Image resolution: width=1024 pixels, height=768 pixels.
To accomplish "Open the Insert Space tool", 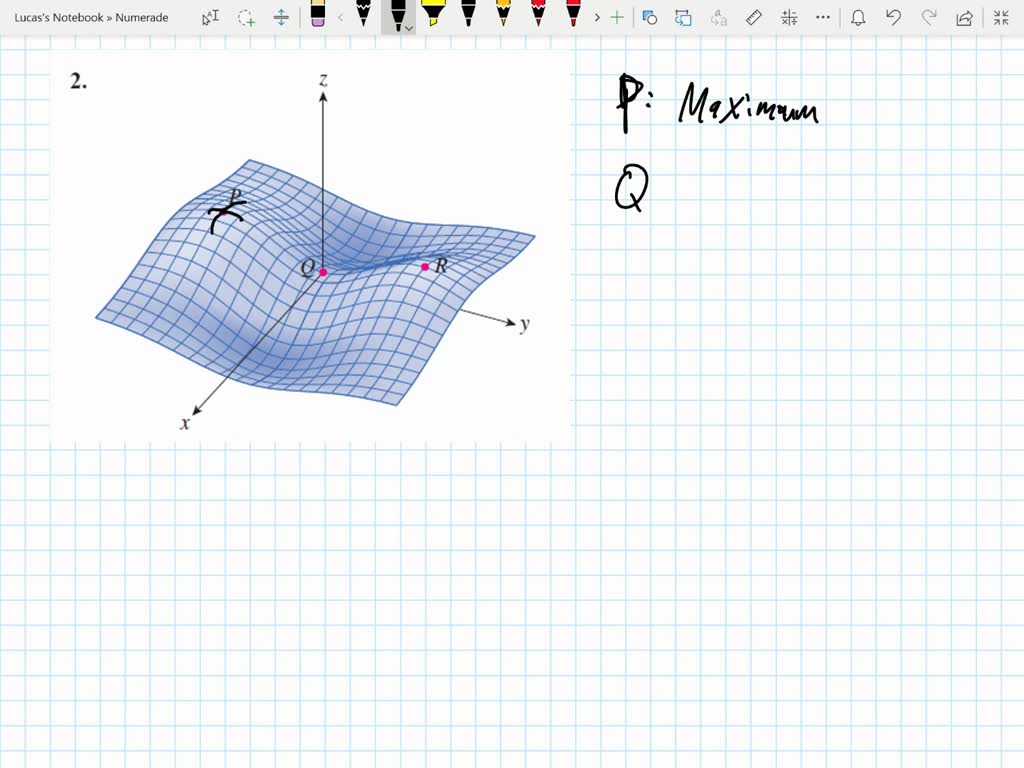I will (281, 17).
